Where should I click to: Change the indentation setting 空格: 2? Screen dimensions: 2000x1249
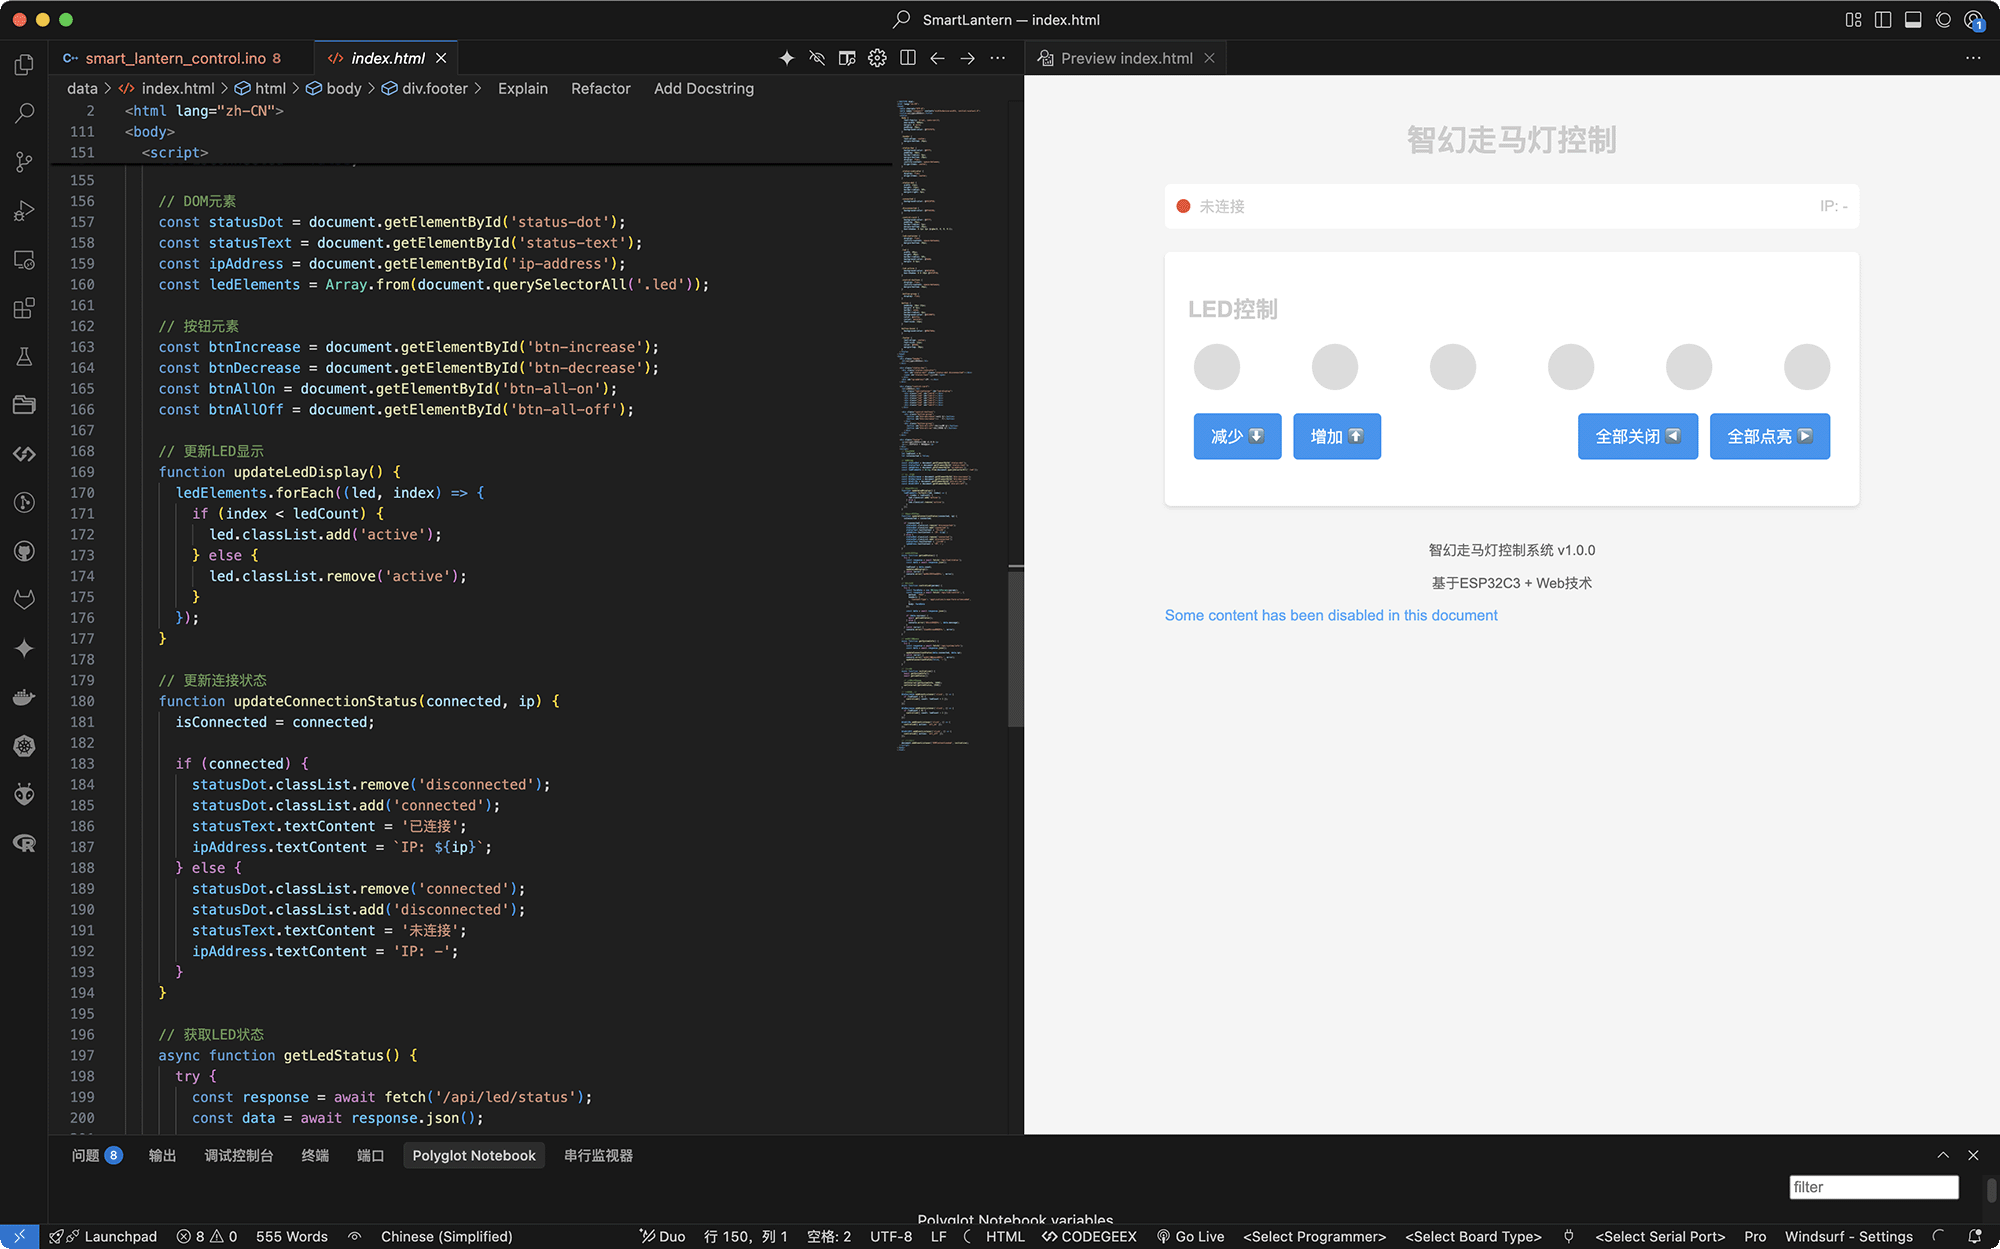pyautogui.click(x=829, y=1236)
